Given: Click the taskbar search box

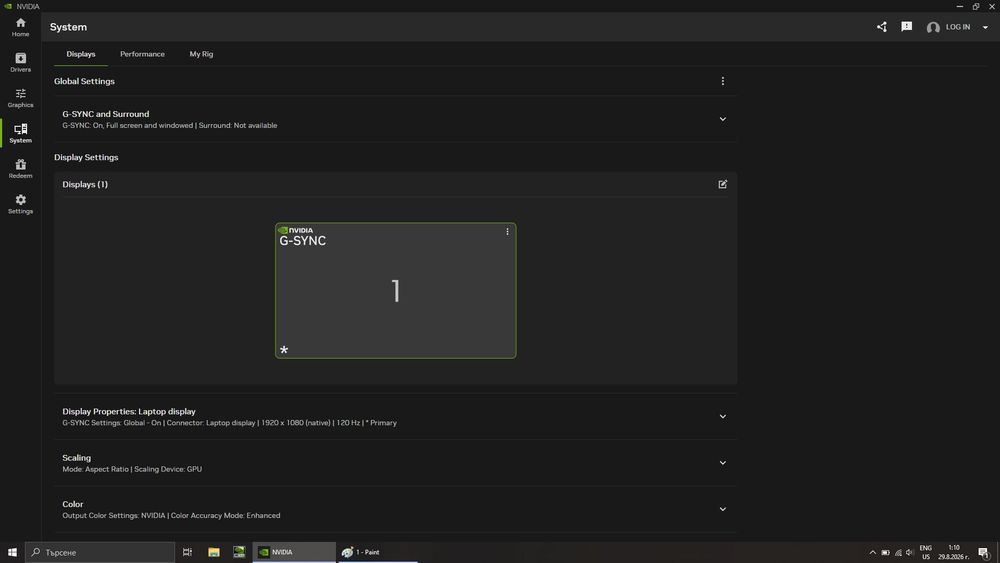Looking at the screenshot, I should [x=100, y=552].
